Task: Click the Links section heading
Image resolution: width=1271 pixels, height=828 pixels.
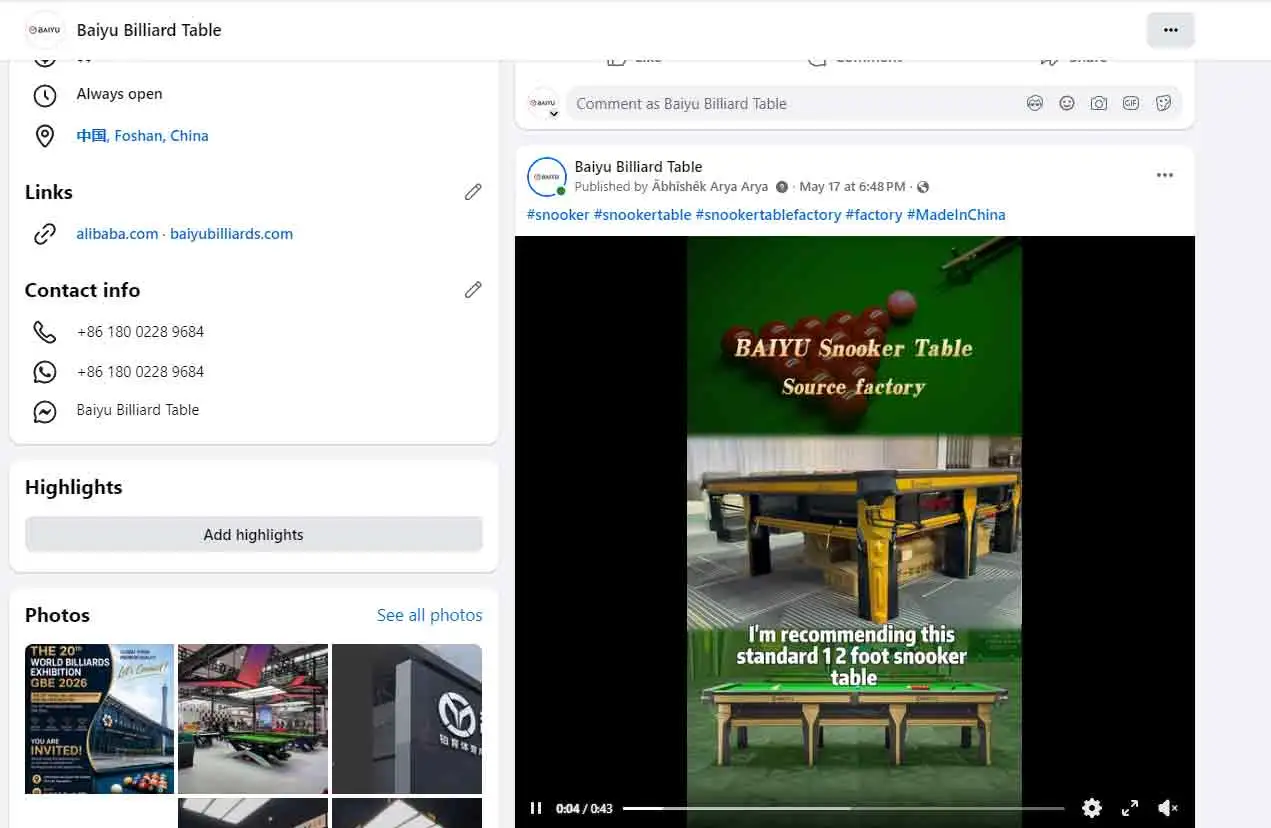Action: [49, 192]
